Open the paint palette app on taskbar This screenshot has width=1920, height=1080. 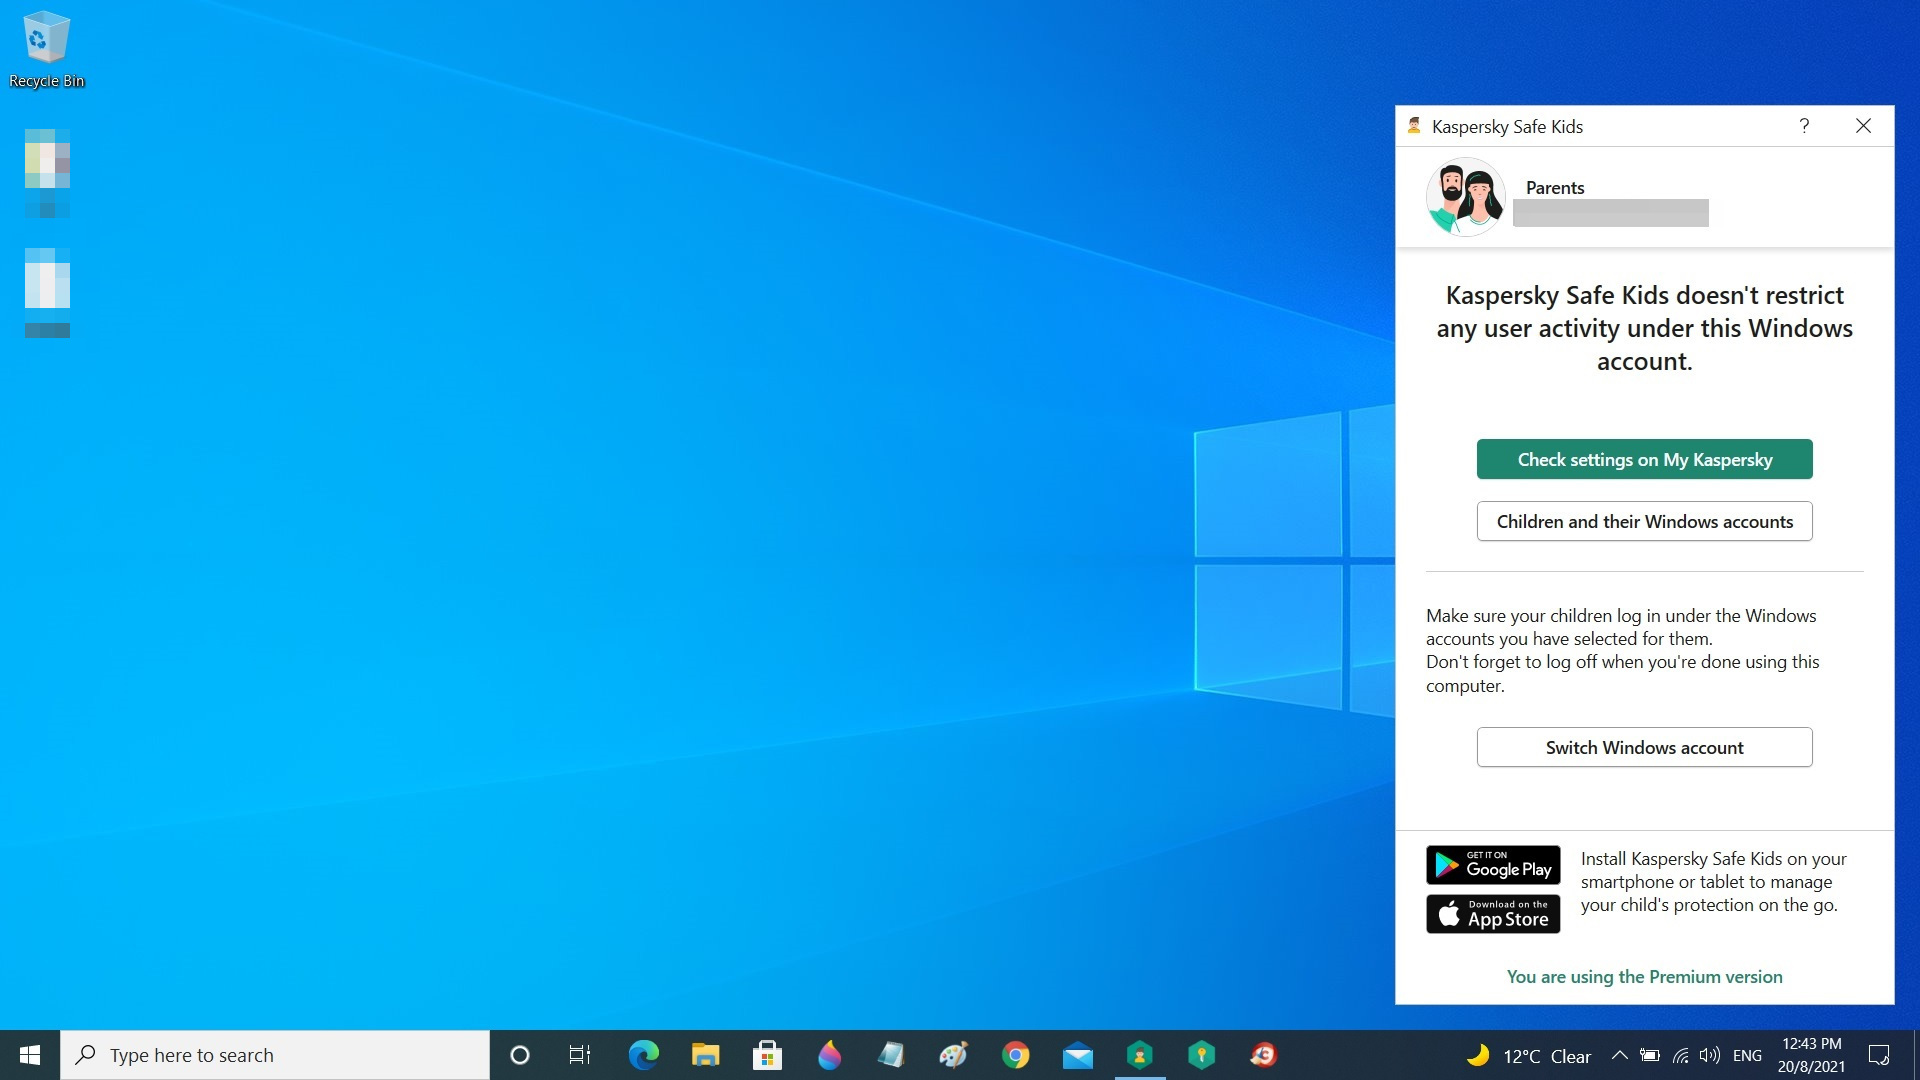(953, 1055)
